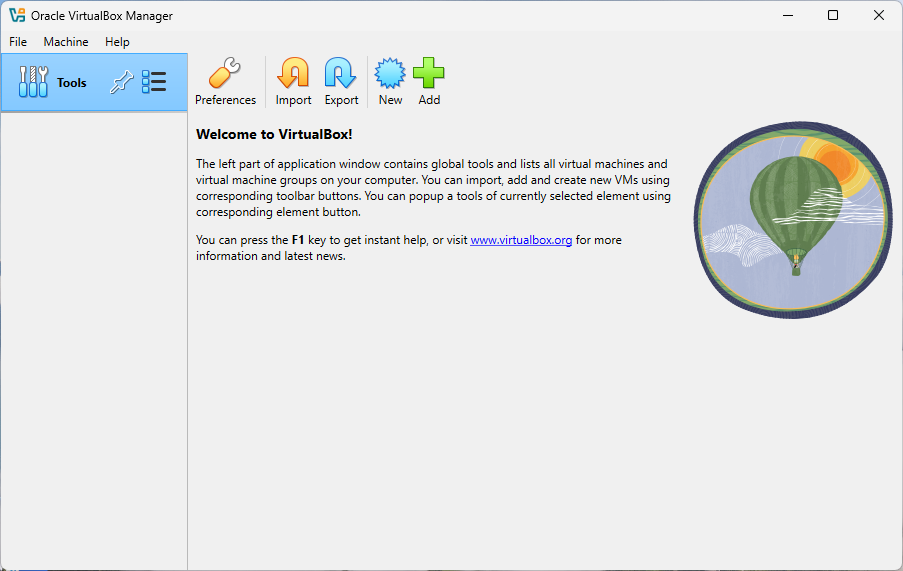
Task: Minimize the VirtualBox Manager window
Action: coord(786,15)
